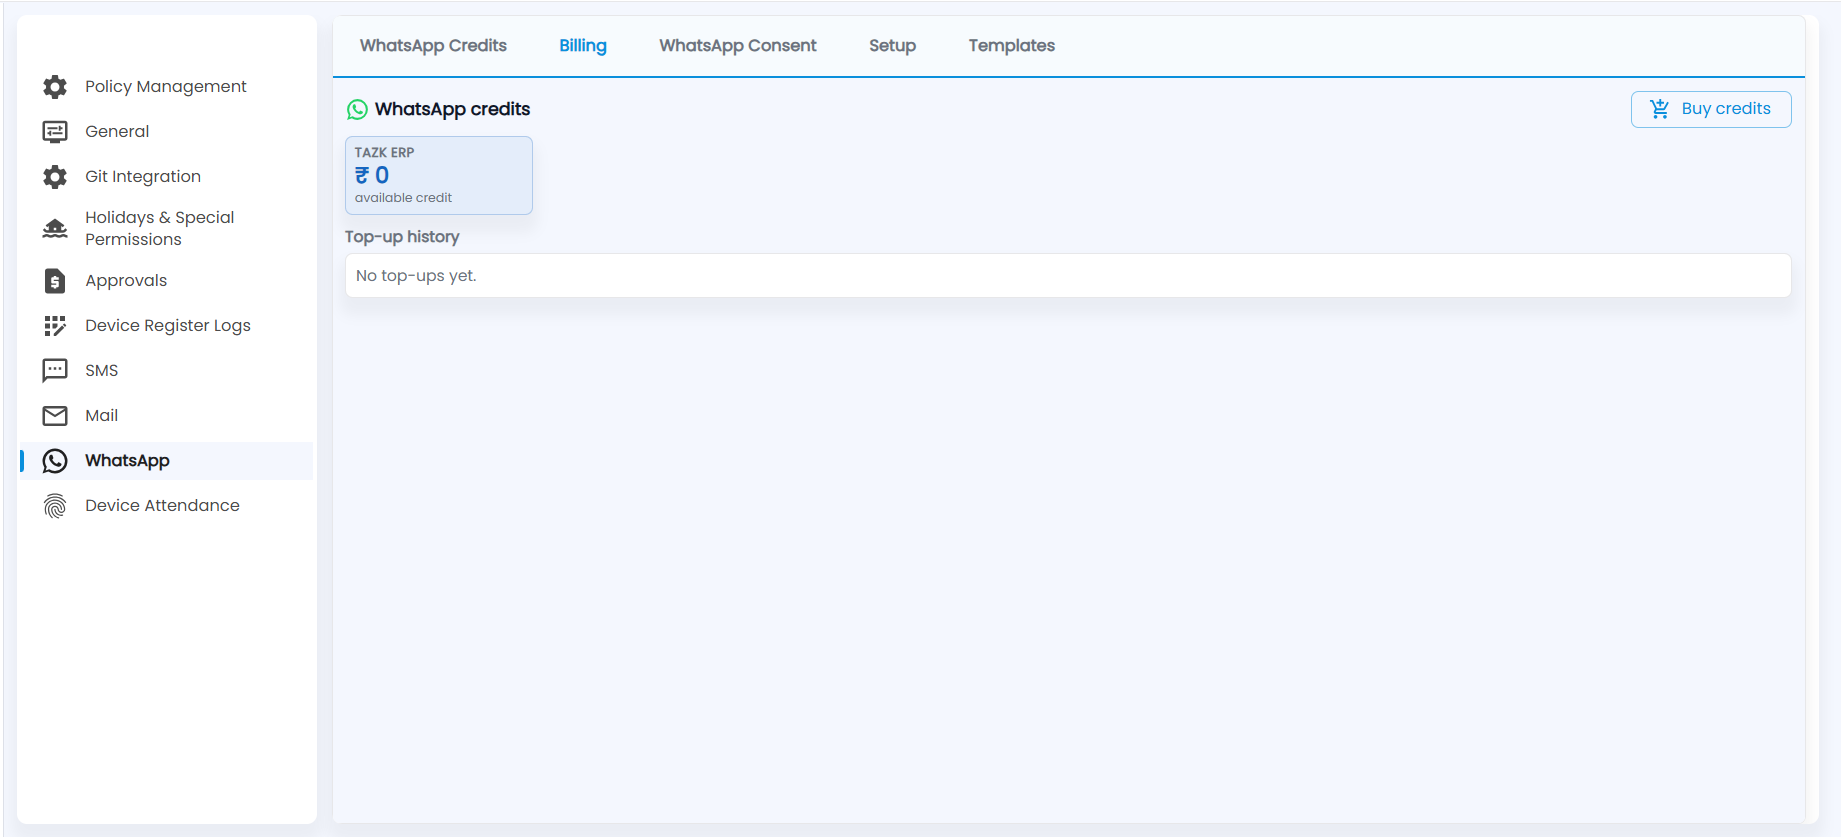Open the WhatsApp Consent tab
Viewport: 1841px width, 837px height.
[x=738, y=46]
